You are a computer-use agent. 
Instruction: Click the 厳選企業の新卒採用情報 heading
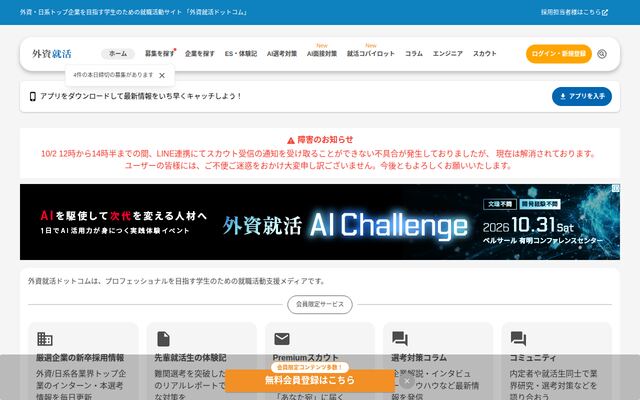coord(80,358)
